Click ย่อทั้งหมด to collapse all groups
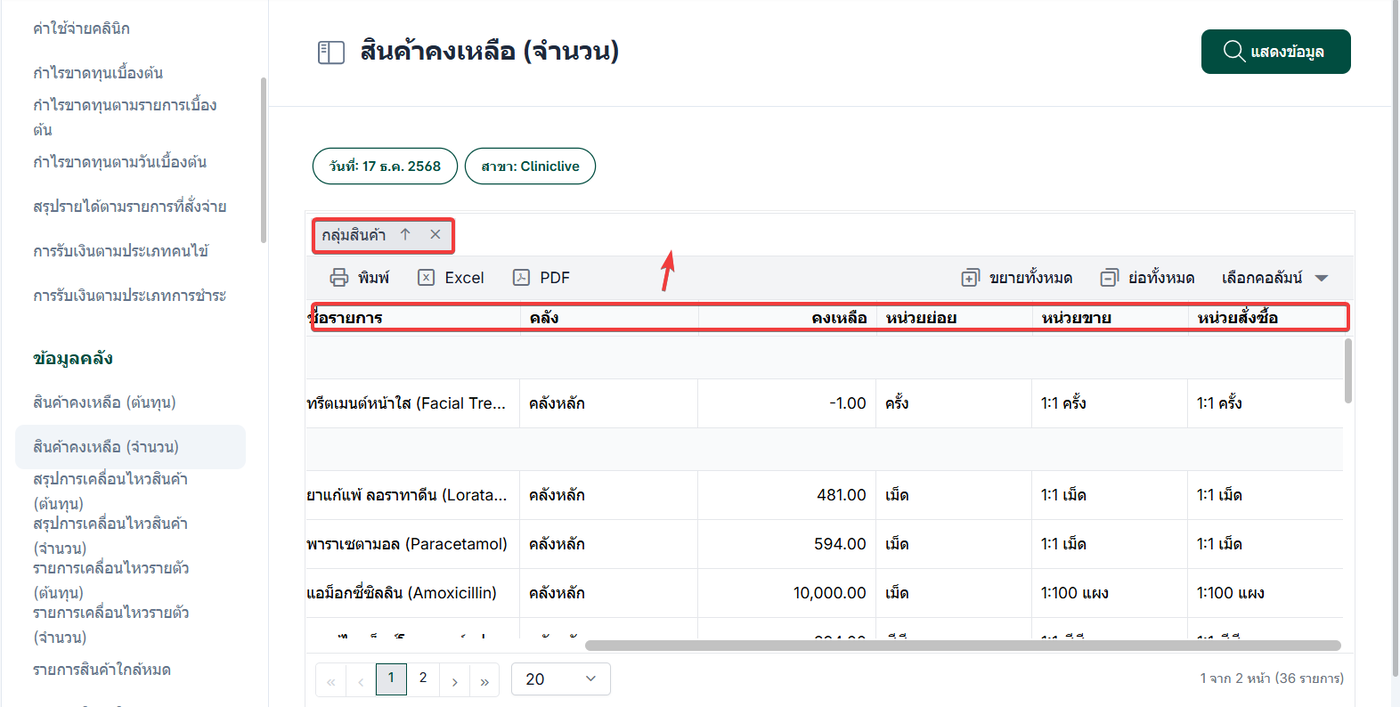 tap(1147, 278)
